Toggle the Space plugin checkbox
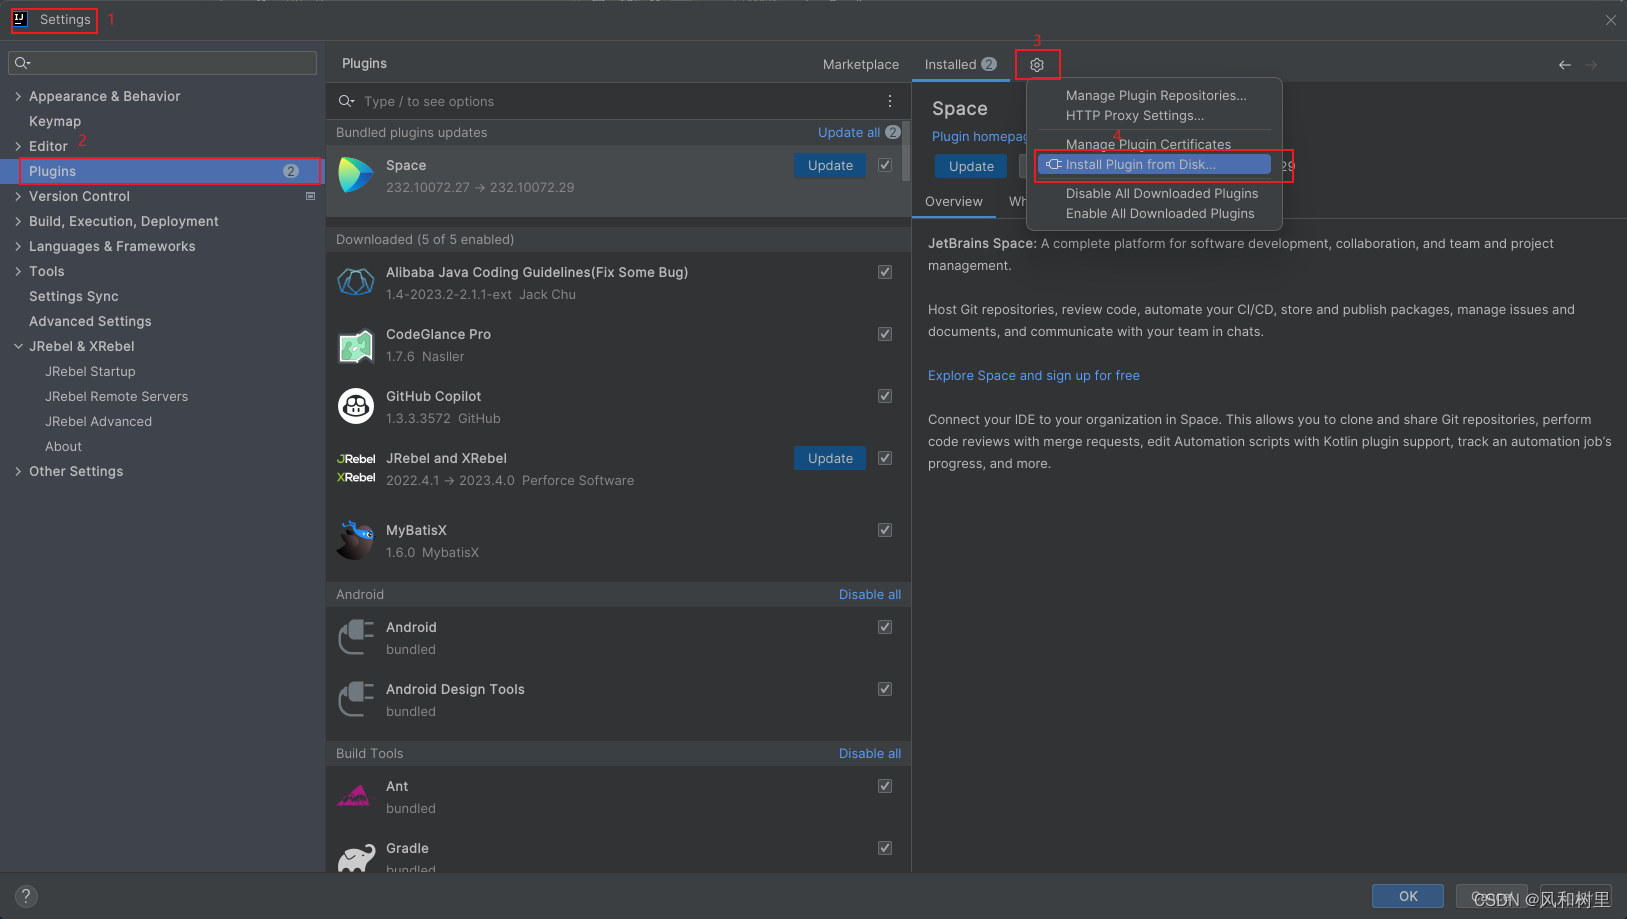This screenshot has height=919, width=1627. pyautogui.click(x=885, y=165)
